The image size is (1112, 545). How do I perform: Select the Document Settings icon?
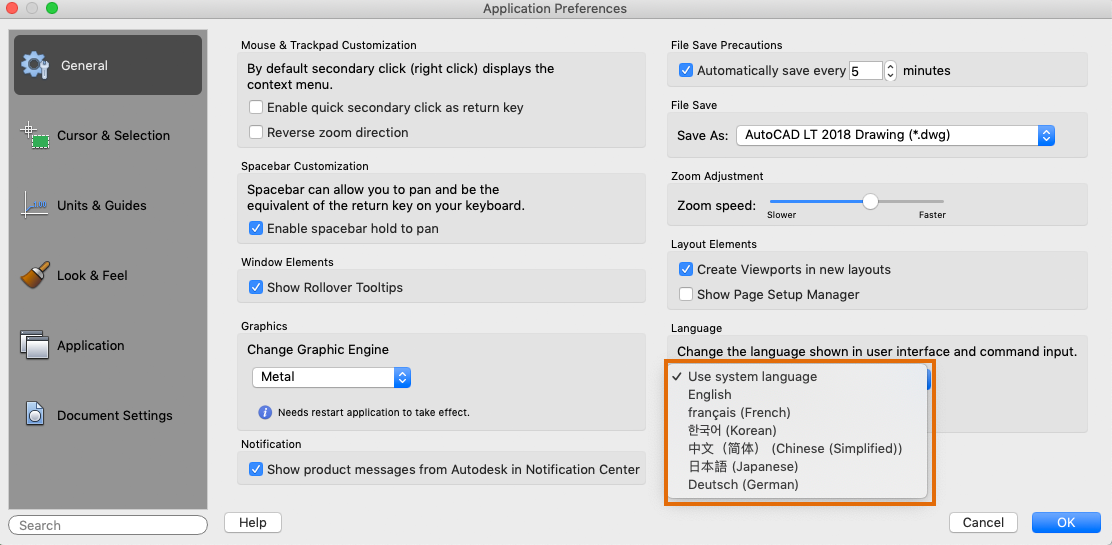(x=35, y=415)
